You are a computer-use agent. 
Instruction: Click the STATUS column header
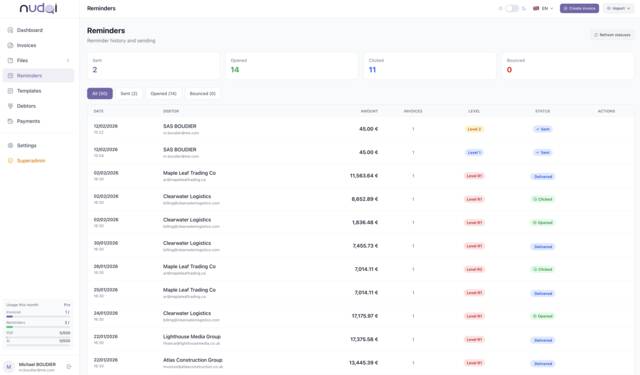tap(542, 111)
